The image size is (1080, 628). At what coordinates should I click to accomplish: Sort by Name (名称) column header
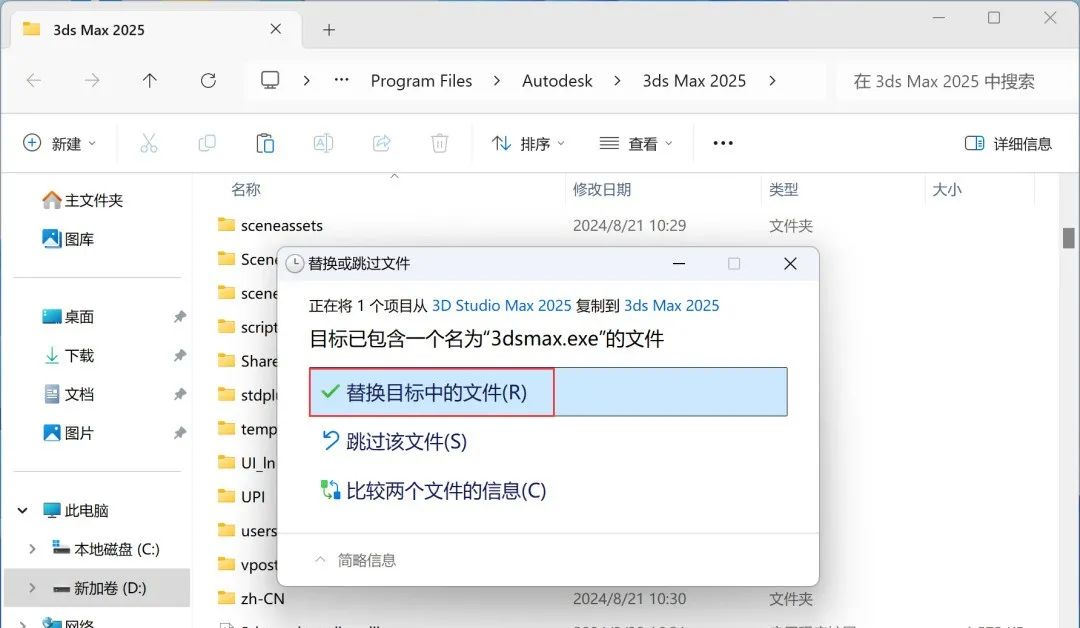(x=246, y=189)
